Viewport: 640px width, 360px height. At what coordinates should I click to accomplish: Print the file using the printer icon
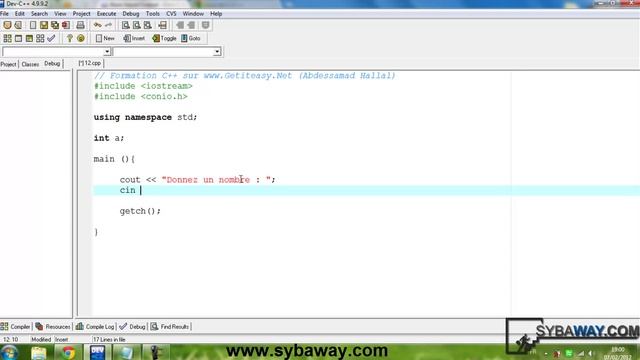80,25
